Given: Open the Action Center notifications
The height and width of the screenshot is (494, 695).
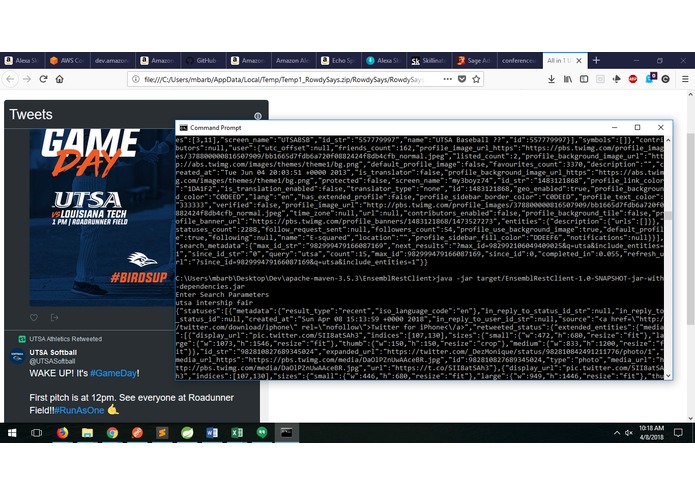Looking at the screenshot, I should point(678,432).
